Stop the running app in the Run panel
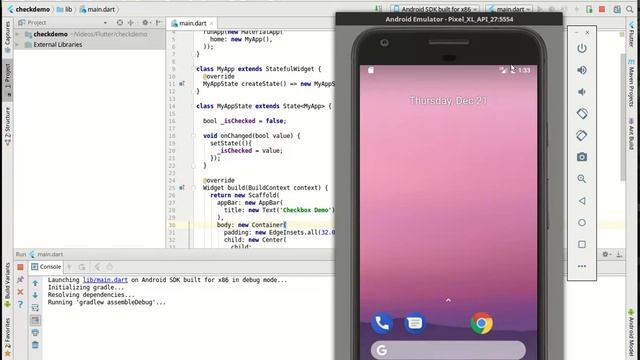 tap(20, 267)
